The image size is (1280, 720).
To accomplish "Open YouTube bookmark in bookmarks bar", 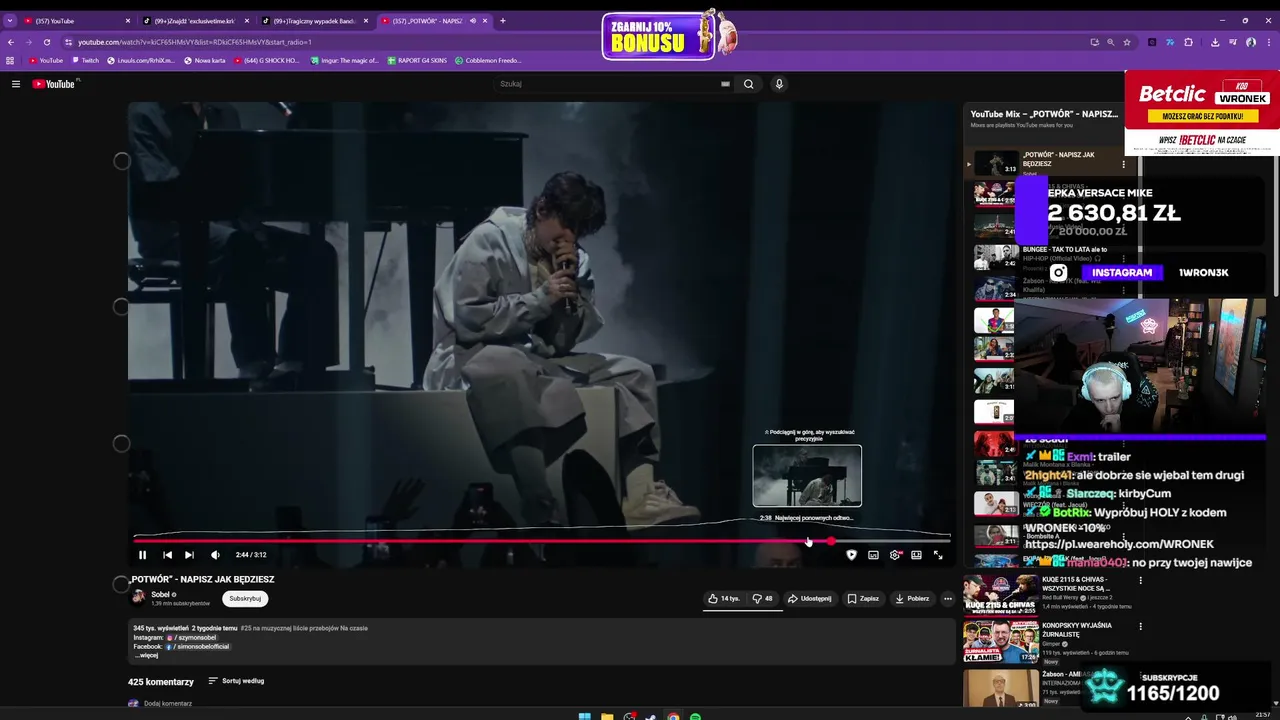I will [46, 60].
